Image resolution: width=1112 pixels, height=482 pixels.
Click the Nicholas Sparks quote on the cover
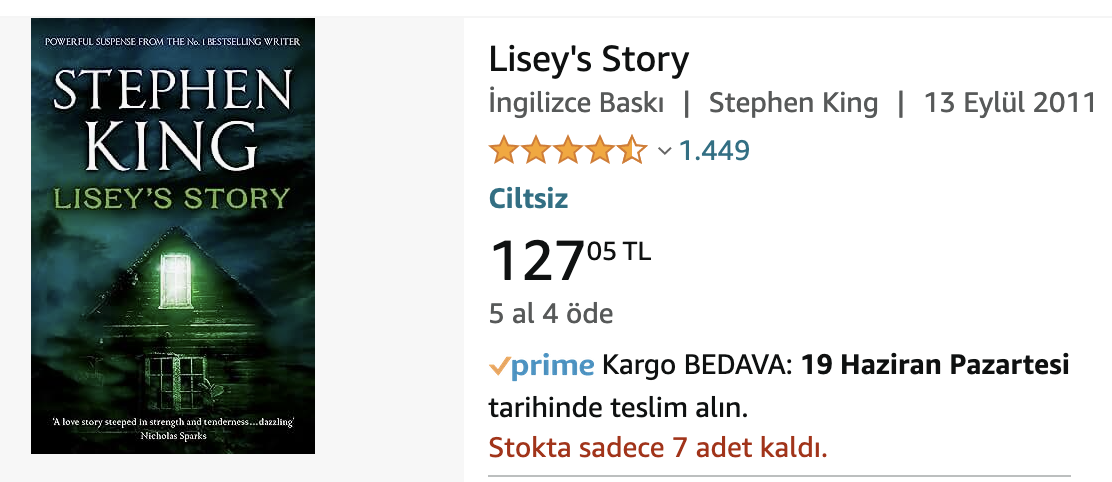click(172, 428)
